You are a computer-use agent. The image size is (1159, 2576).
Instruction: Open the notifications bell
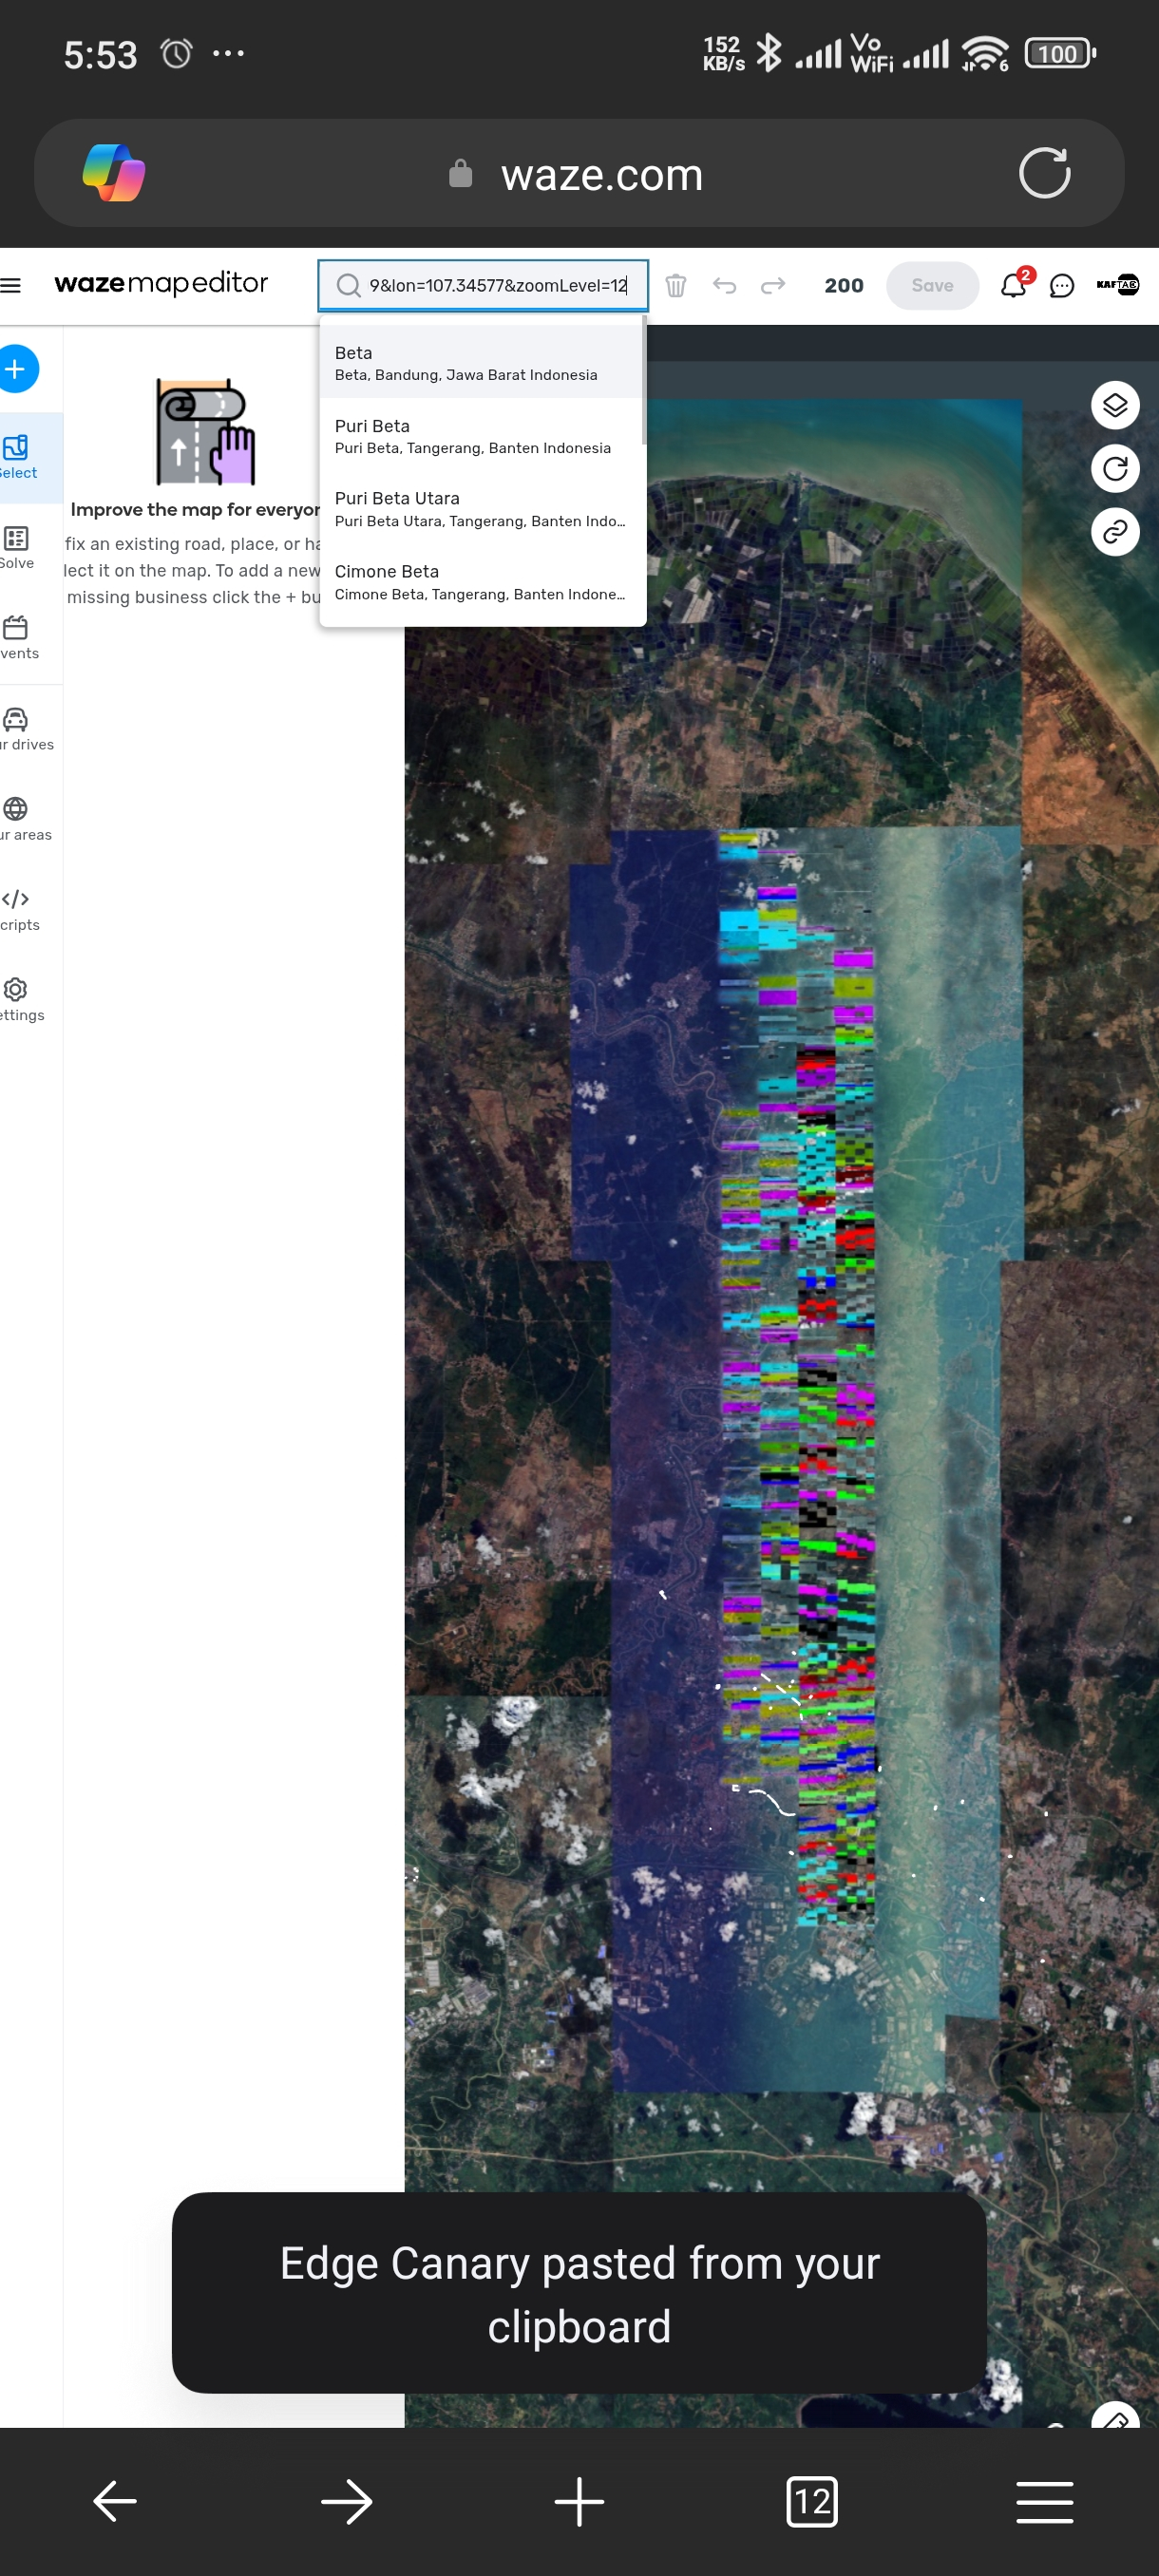[x=1013, y=286]
